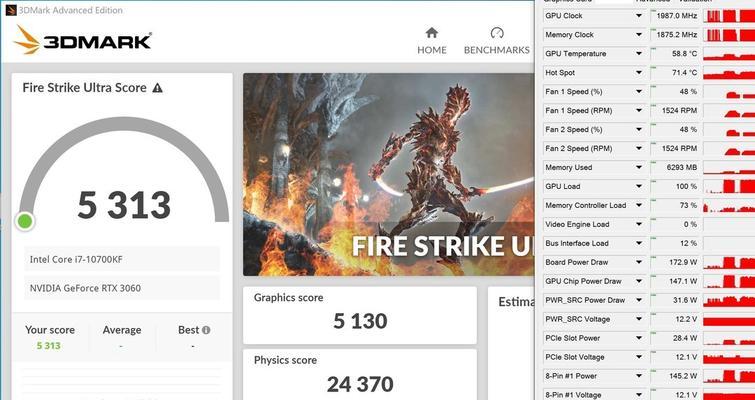Viewport: 755px width, 400px height.
Task: Open the Memory Clock sensor dropdown arrow
Action: coord(639,35)
